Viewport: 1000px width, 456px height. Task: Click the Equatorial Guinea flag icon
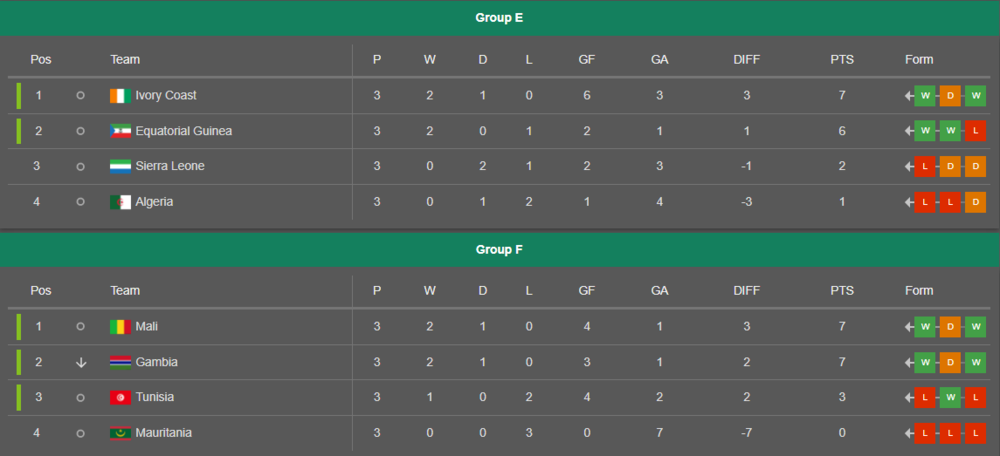click(x=120, y=131)
